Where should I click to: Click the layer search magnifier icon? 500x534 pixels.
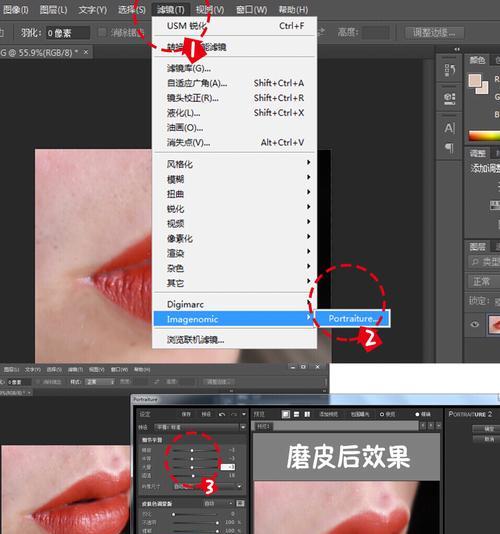[474, 262]
